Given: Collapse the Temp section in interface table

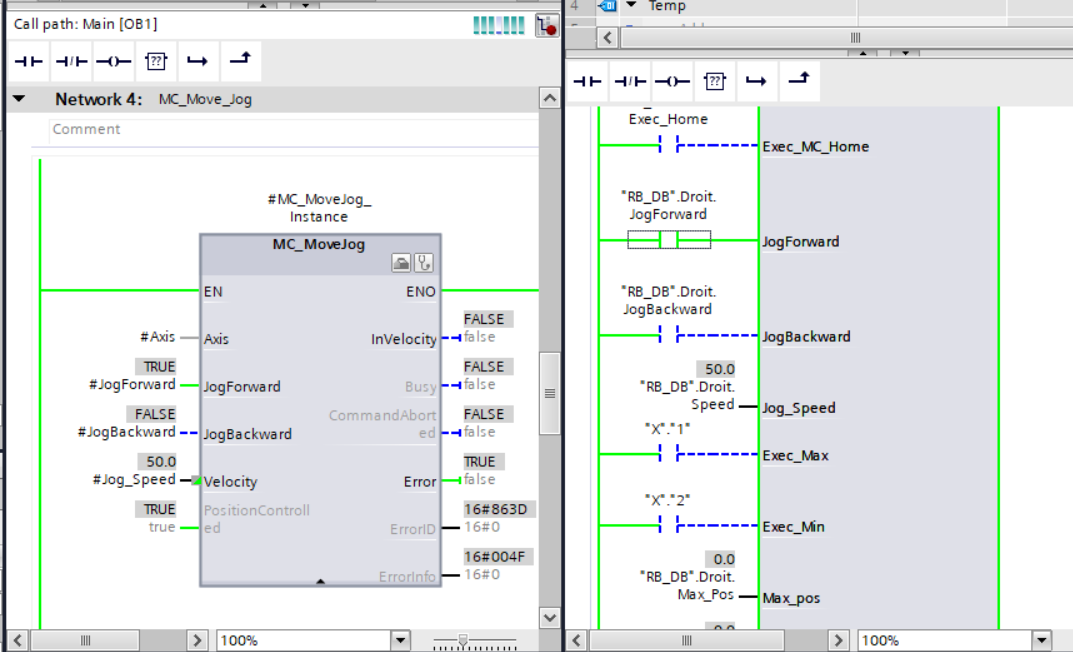Looking at the screenshot, I should (x=632, y=6).
